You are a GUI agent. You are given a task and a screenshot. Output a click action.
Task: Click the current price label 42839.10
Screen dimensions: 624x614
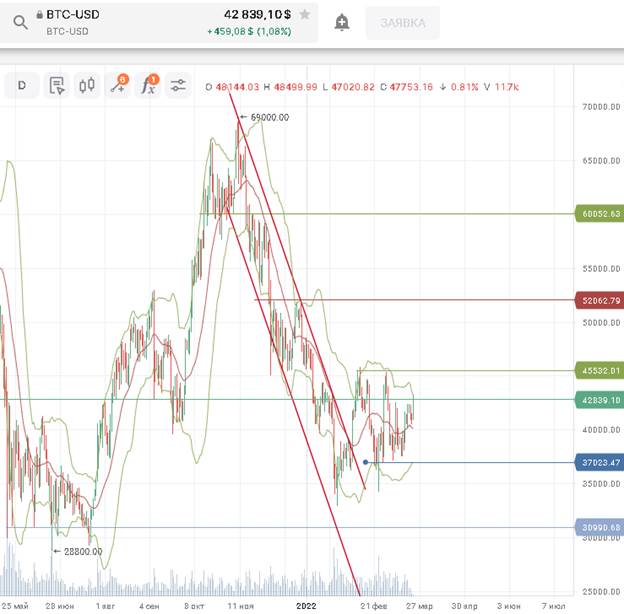600,400
